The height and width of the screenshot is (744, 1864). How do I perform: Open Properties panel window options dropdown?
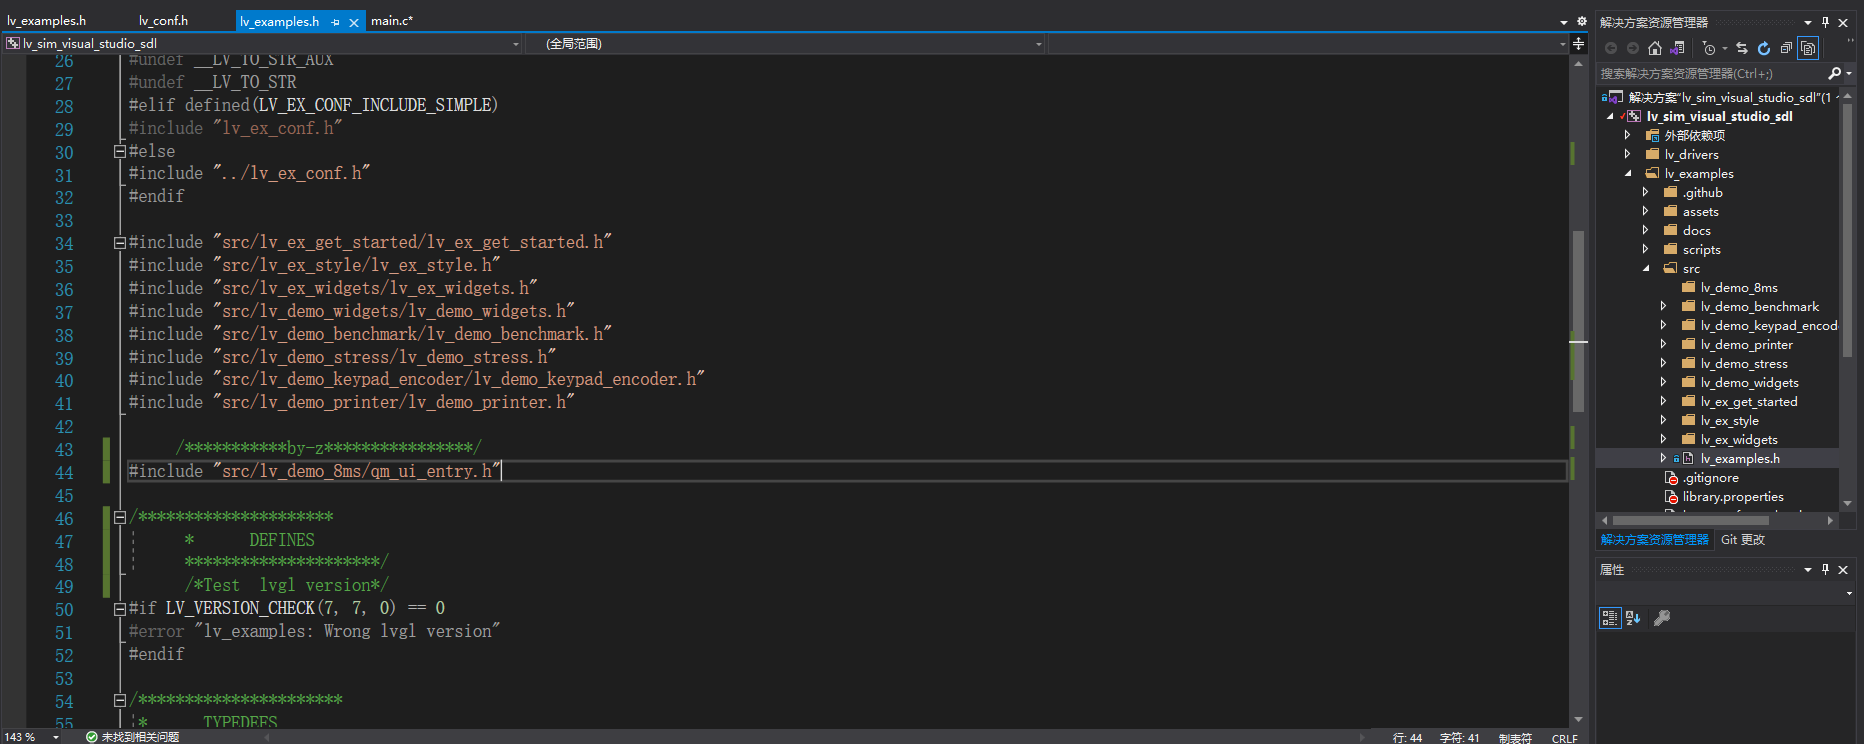1808,569
